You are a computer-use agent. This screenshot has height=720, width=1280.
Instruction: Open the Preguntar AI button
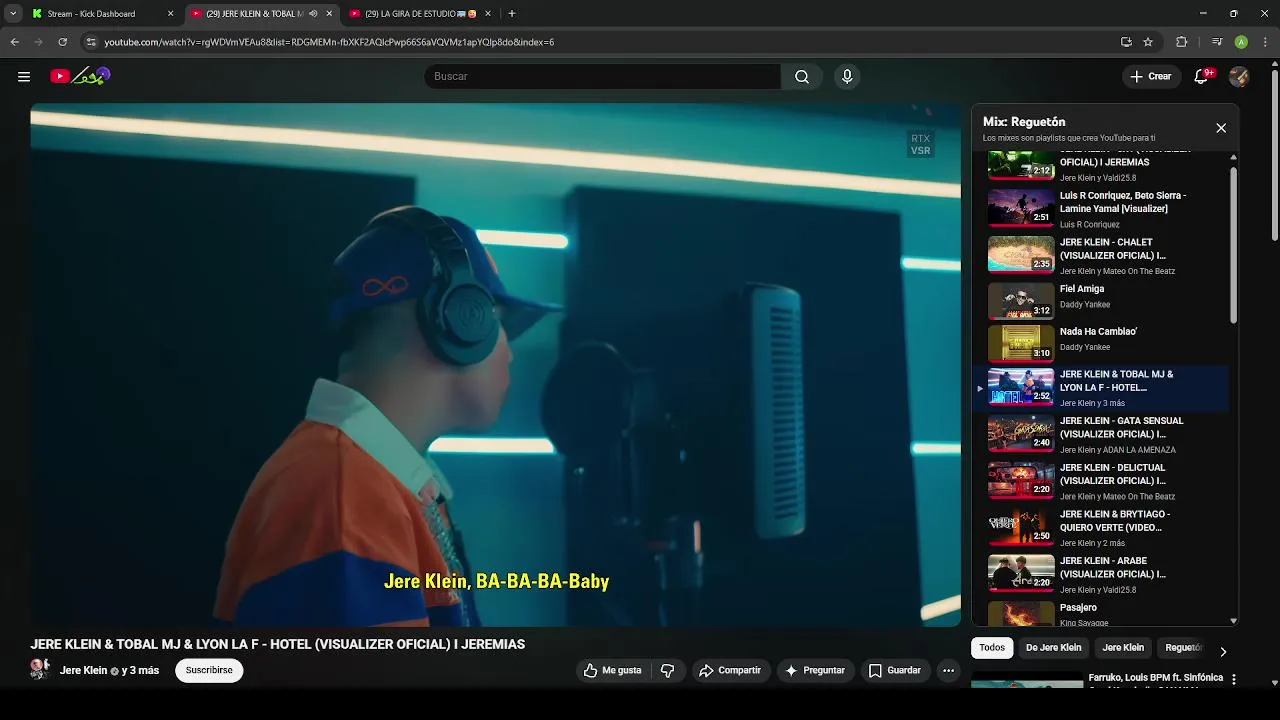tap(815, 670)
